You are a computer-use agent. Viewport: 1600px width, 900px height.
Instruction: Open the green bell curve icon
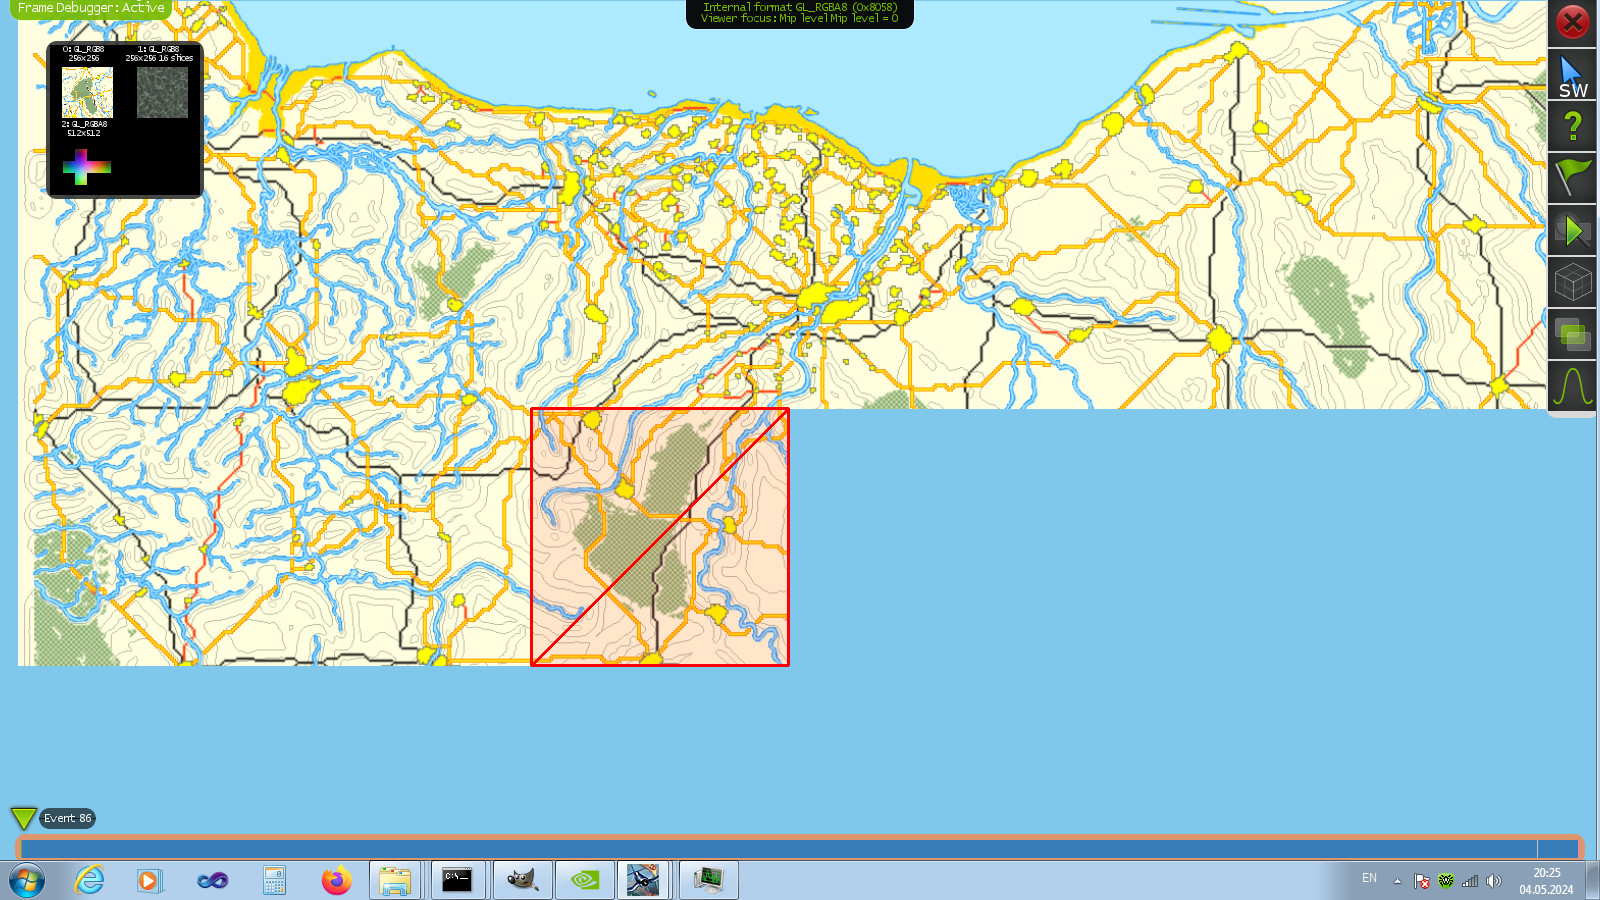[x=1572, y=386]
